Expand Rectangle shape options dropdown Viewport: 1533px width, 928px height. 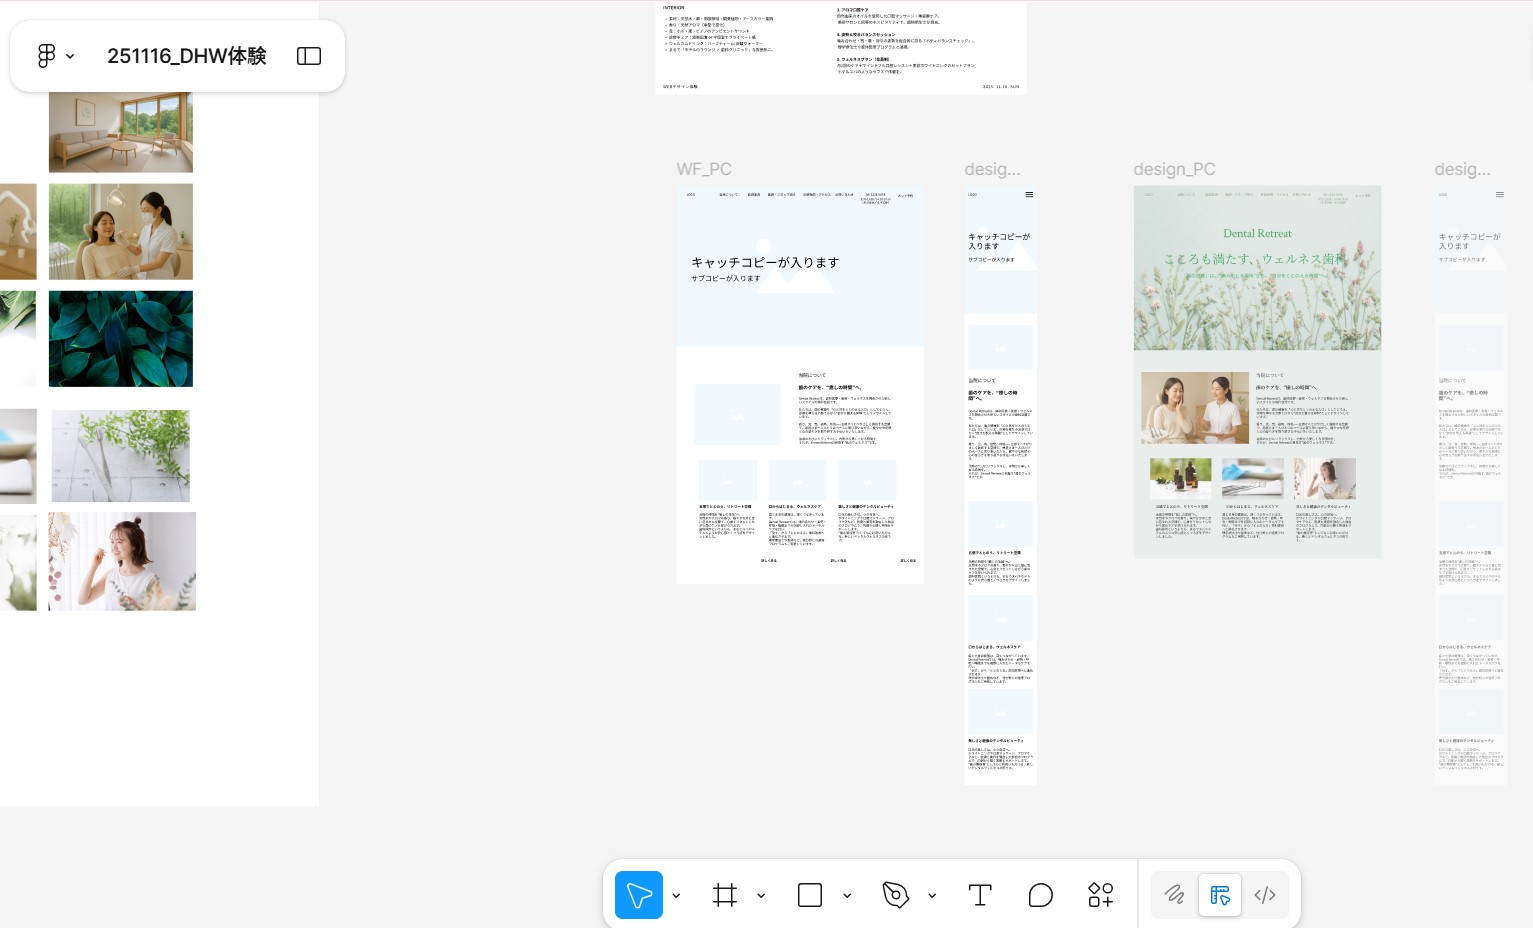[x=847, y=895]
